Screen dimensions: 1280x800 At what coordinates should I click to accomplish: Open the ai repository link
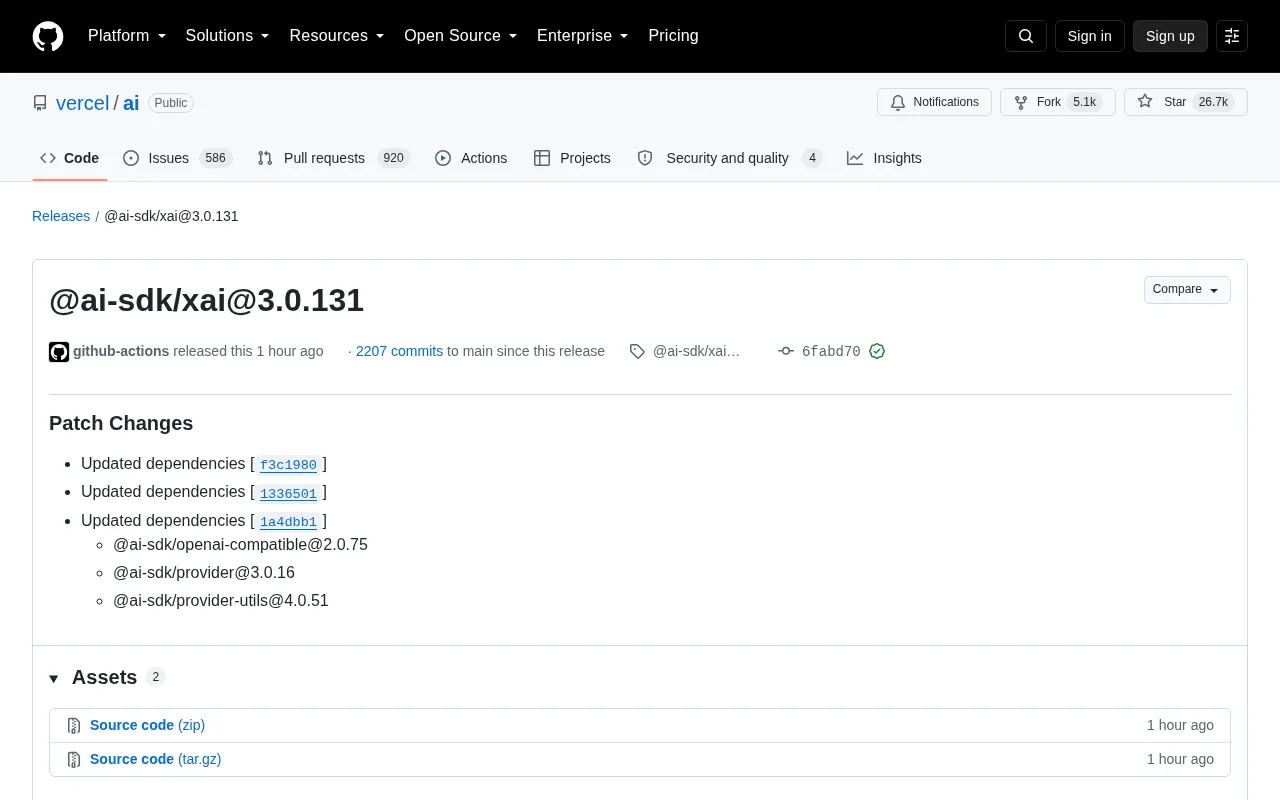click(131, 103)
